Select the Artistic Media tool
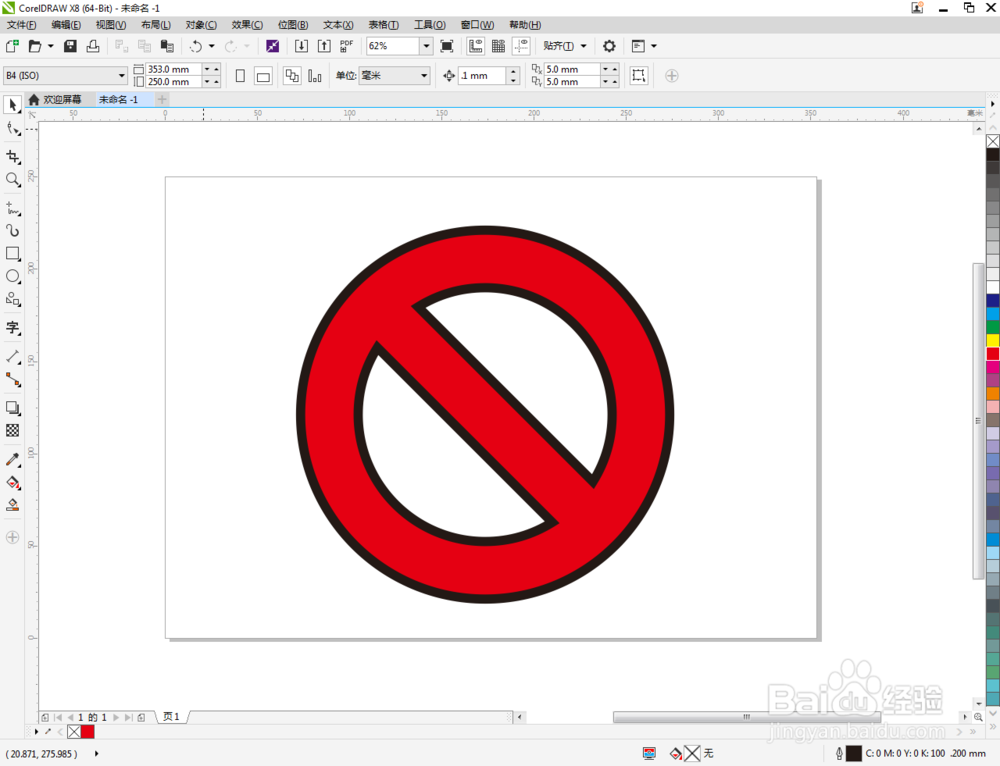The height and width of the screenshot is (766, 1000). pyautogui.click(x=13, y=231)
